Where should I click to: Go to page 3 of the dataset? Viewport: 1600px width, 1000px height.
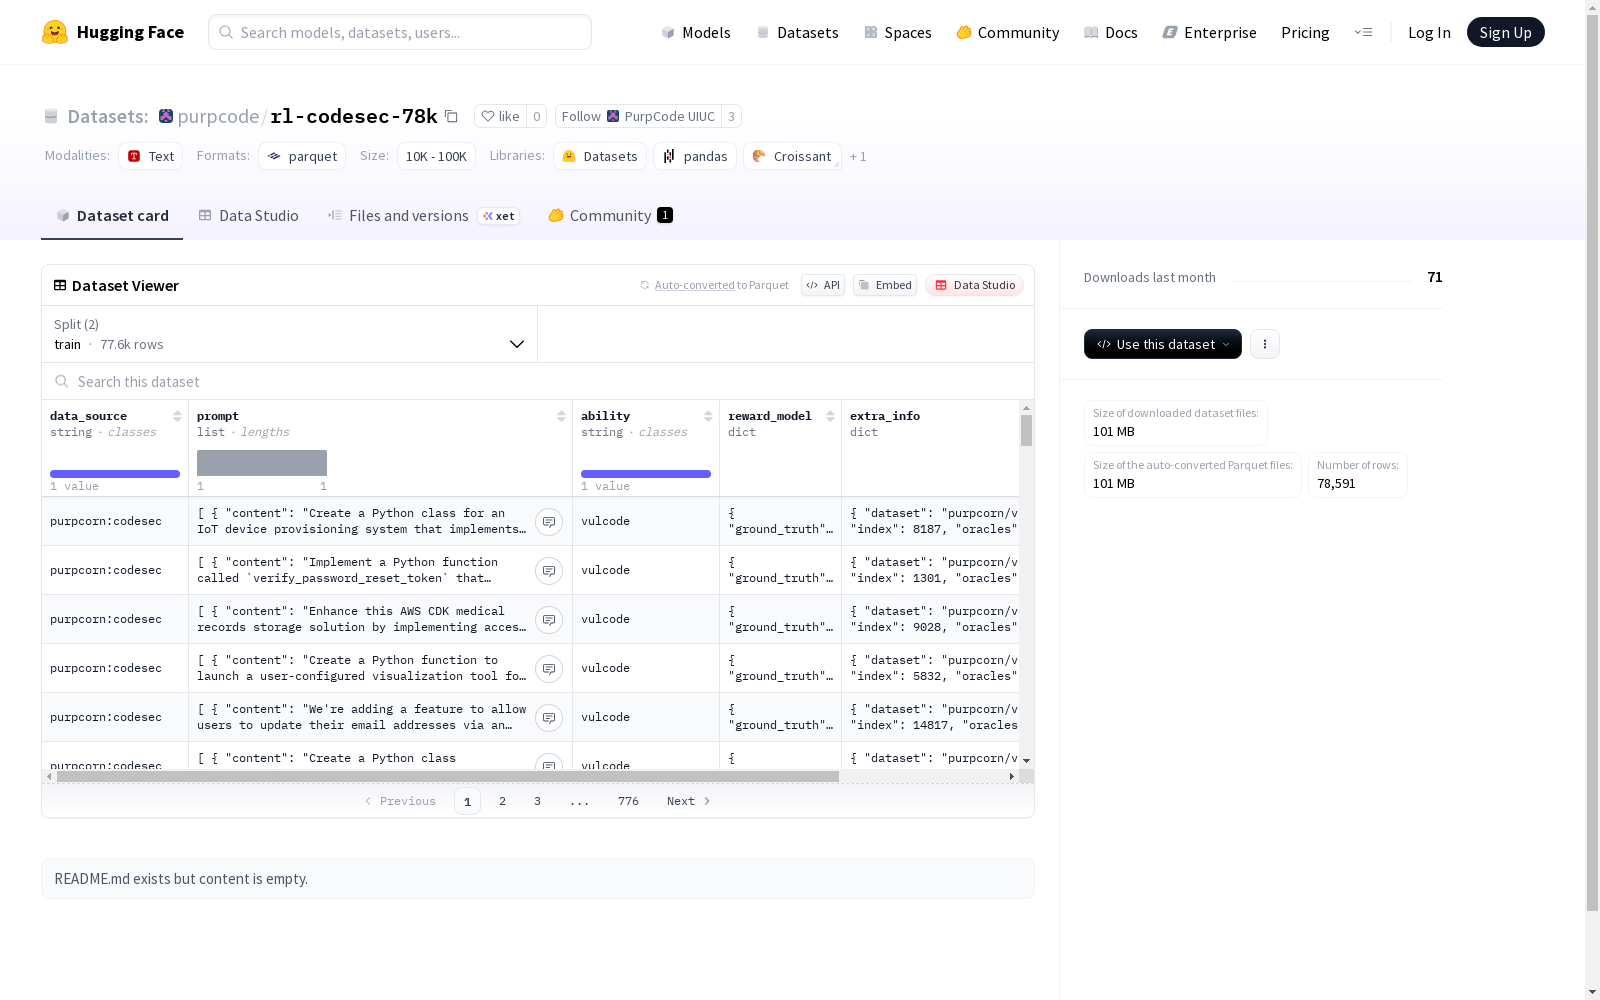click(537, 801)
